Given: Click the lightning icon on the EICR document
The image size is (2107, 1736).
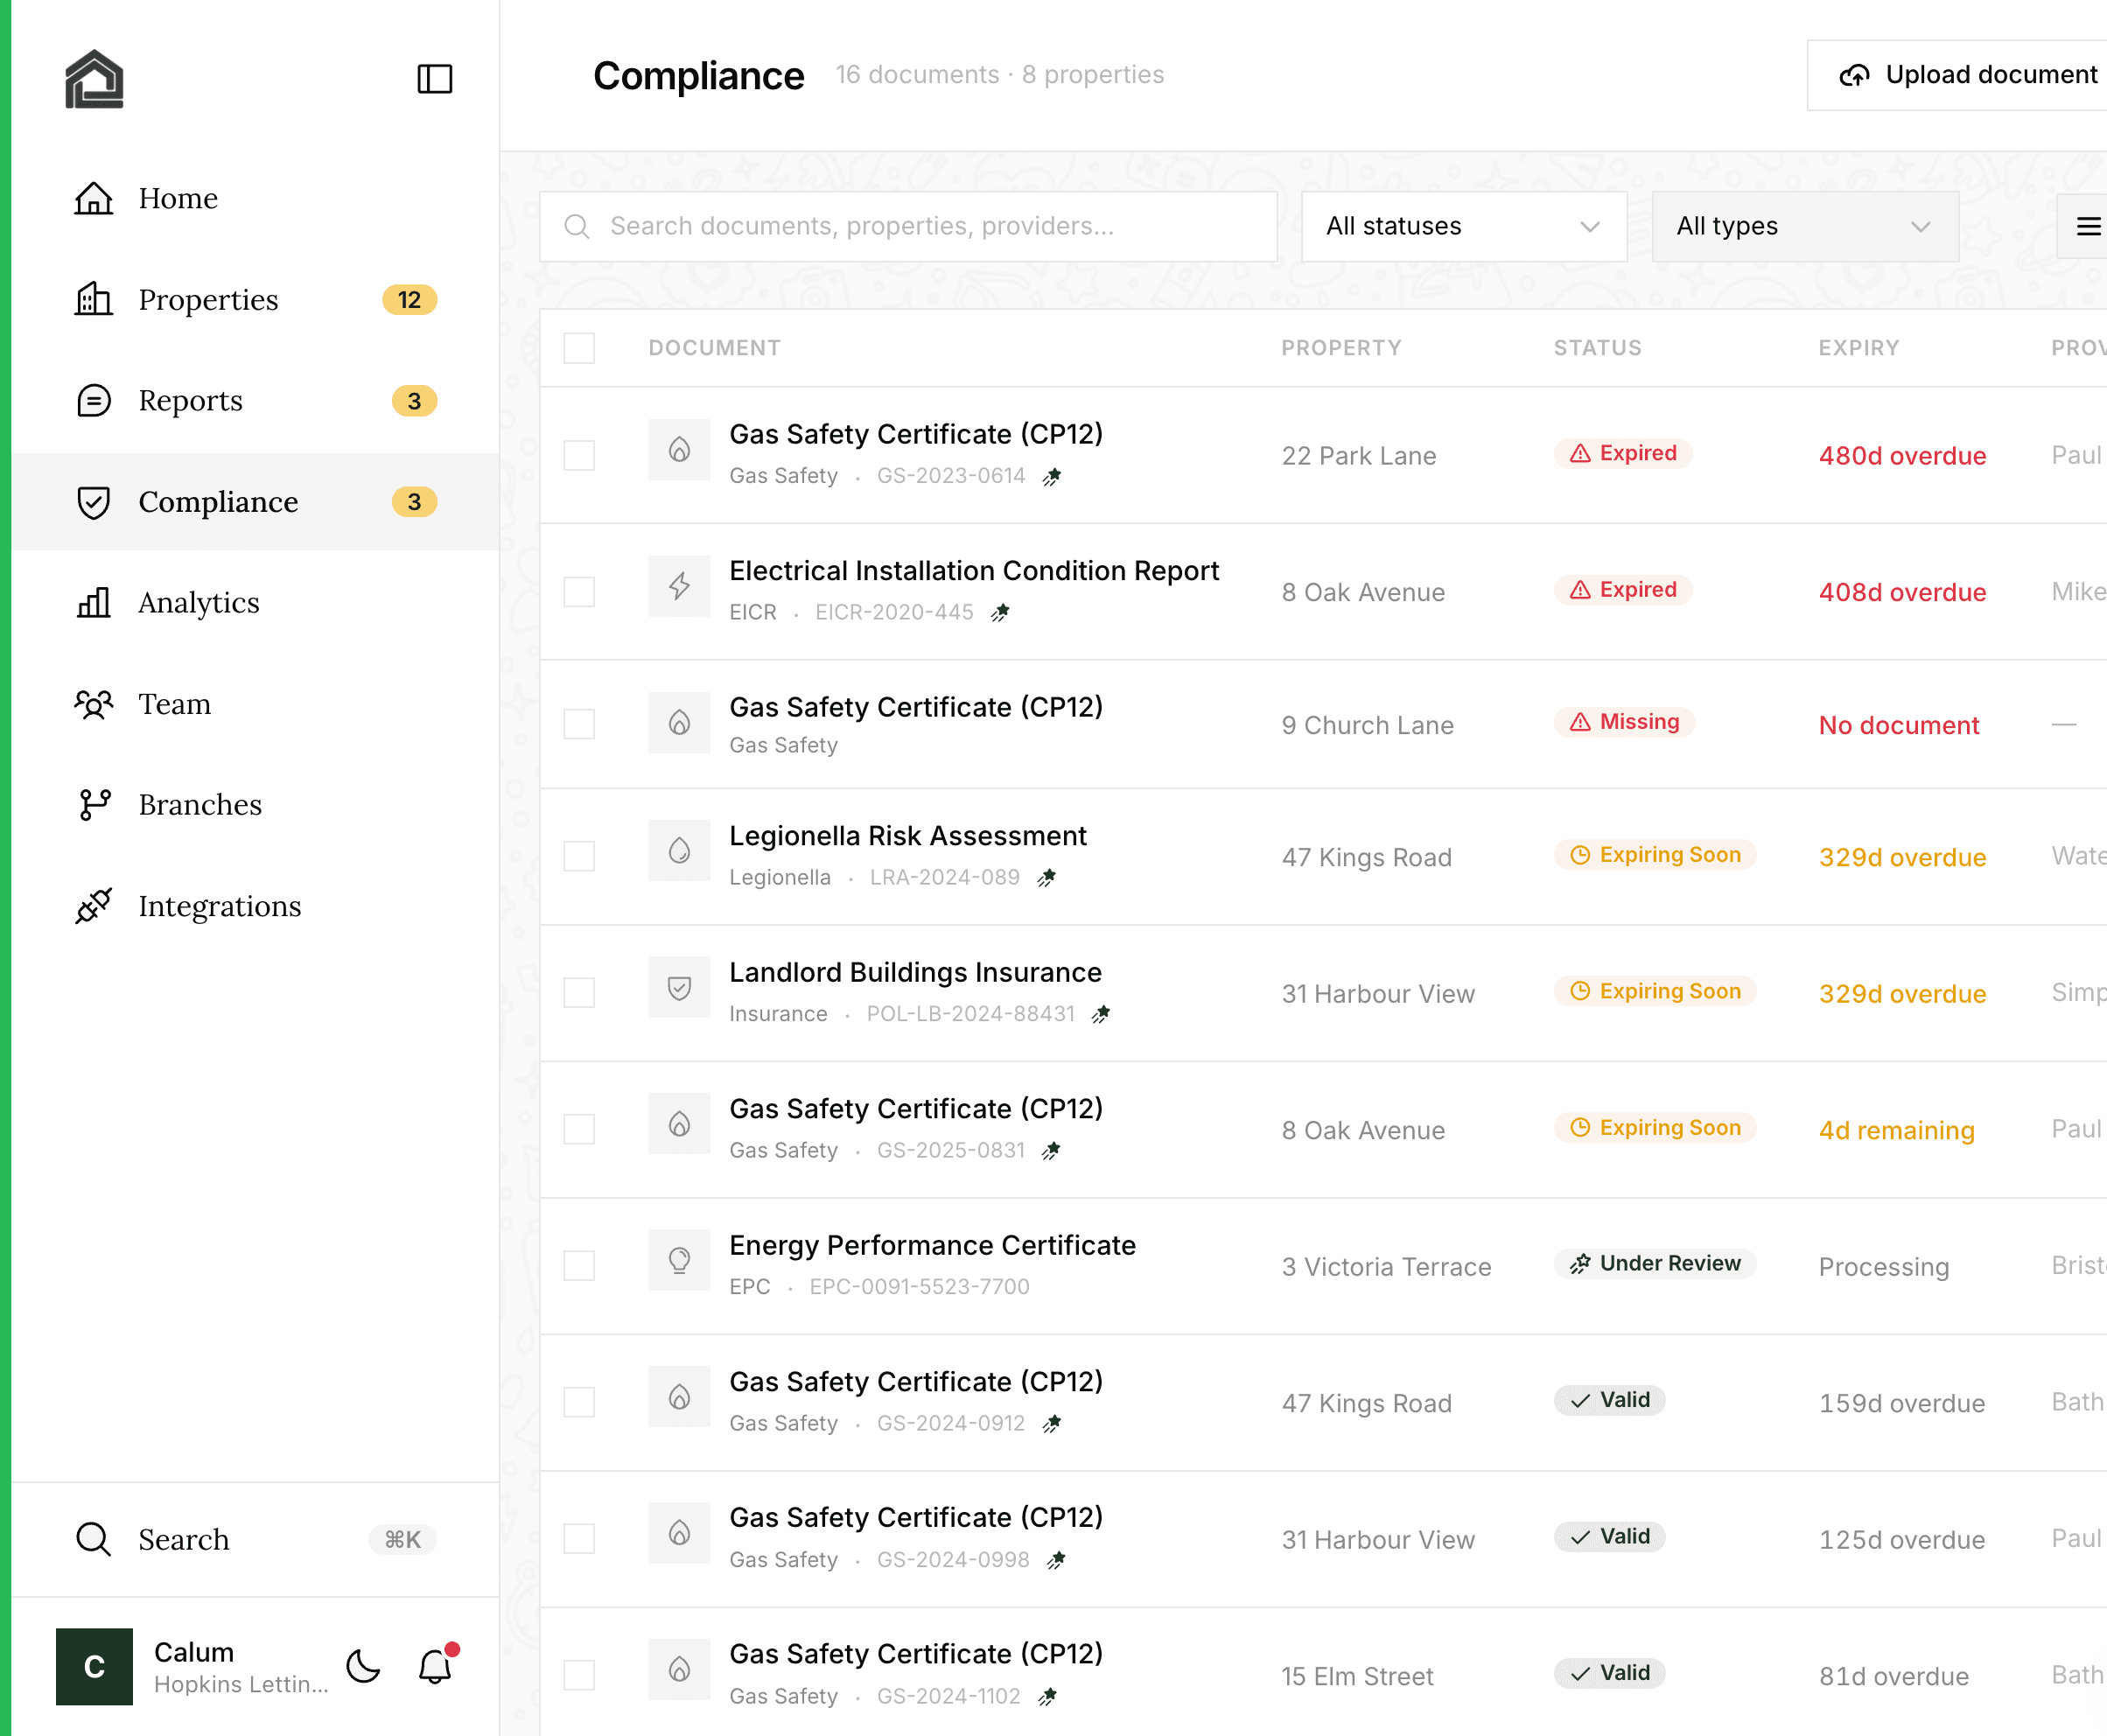Looking at the screenshot, I should tap(679, 587).
